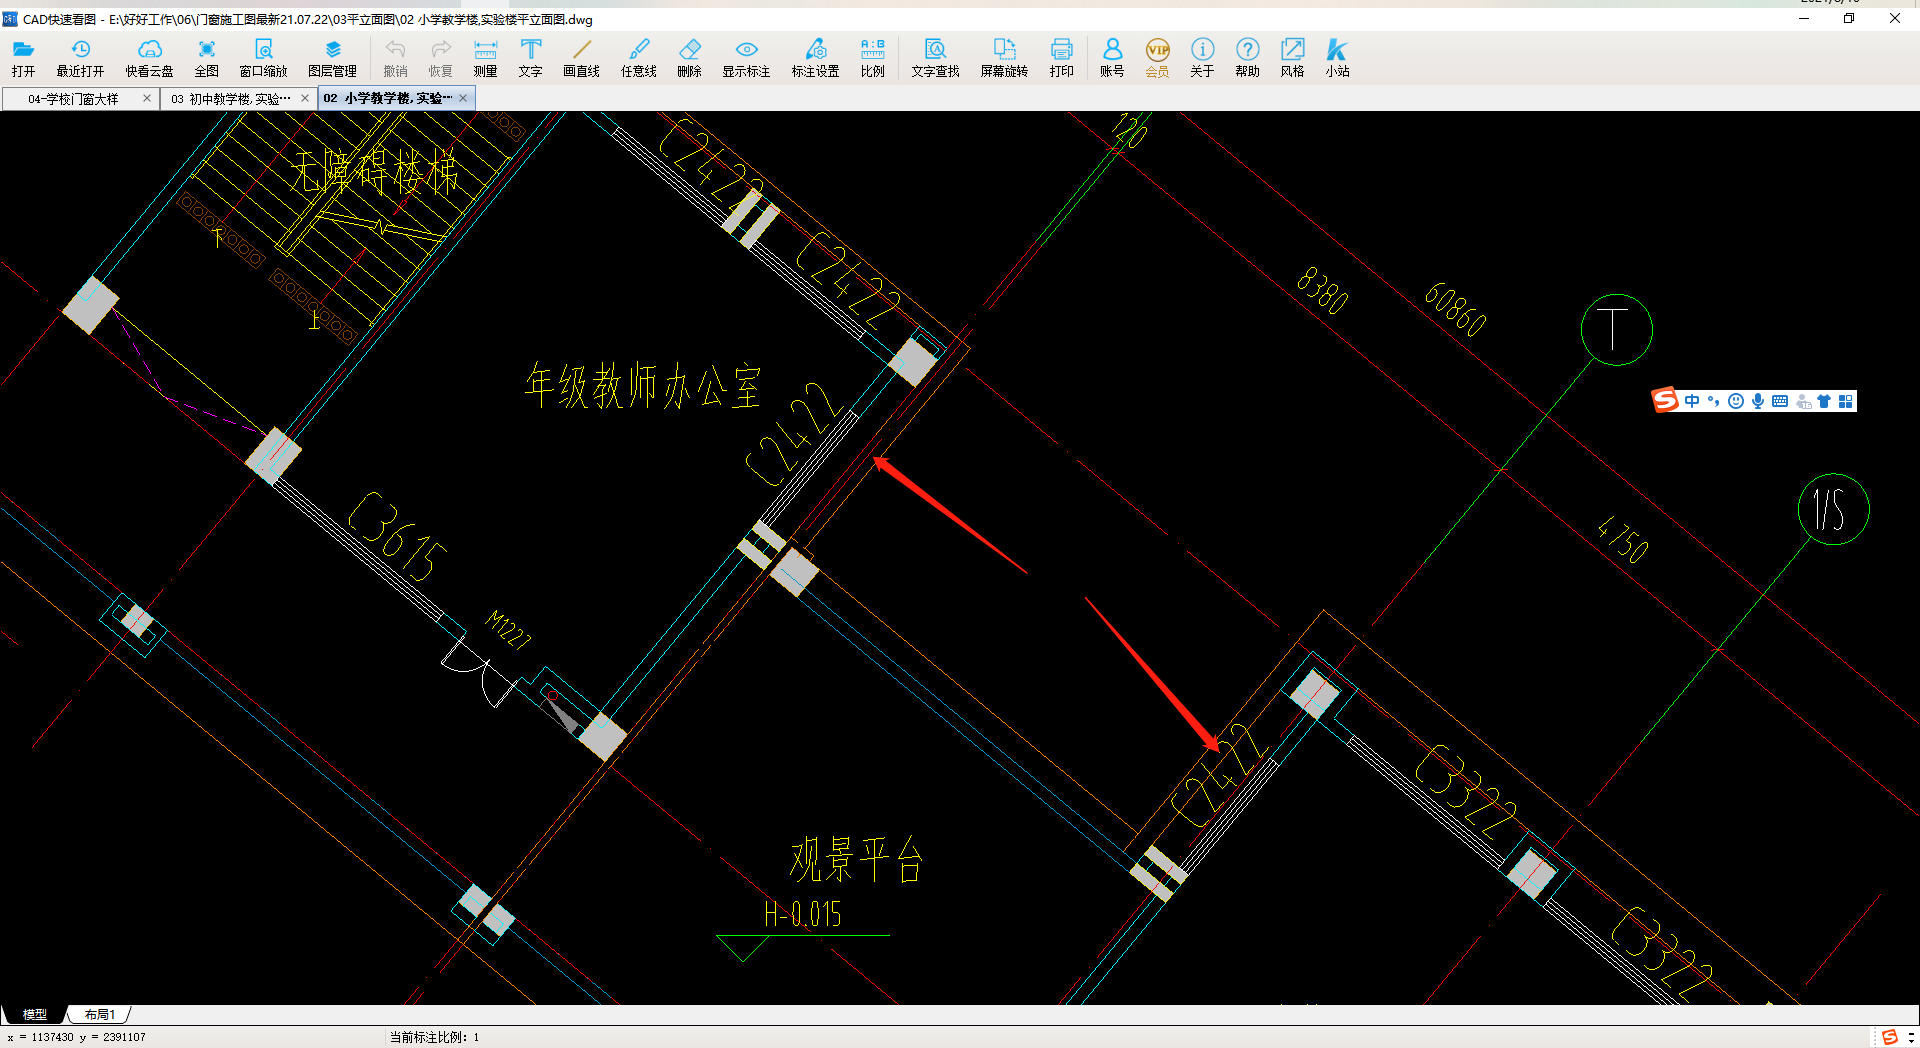The image size is (1920, 1048).
Task: Activate the 窗口缩放 window zoom tool
Action: pyautogui.click(x=263, y=58)
